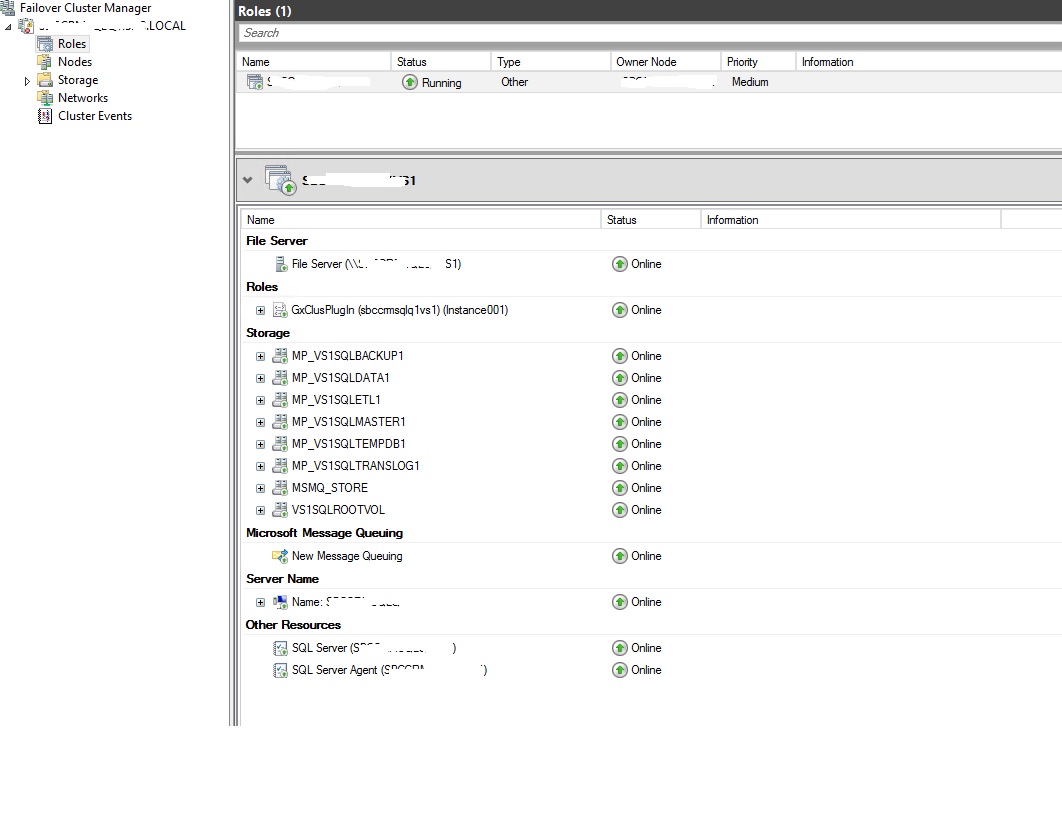Click the SQL Server Agent resource icon
The height and width of the screenshot is (816, 1062).
tap(281, 670)
